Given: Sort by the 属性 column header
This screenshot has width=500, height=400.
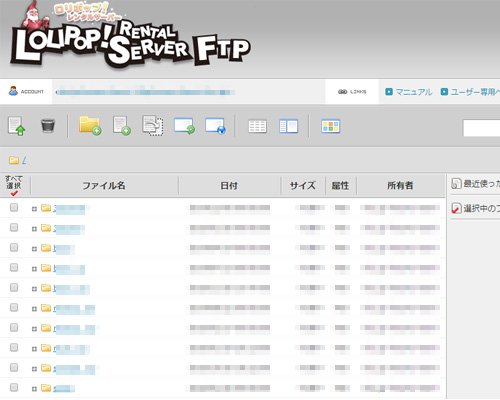Looking at the screenshot, I should 340,186.
